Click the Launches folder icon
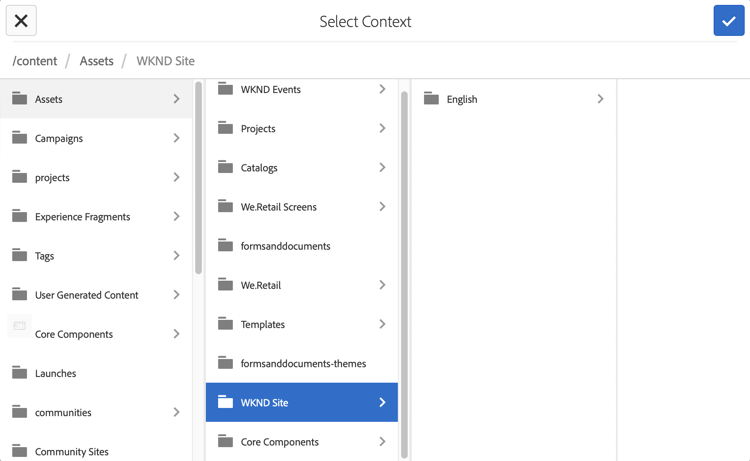750x461 pixels. pos(20,373)
